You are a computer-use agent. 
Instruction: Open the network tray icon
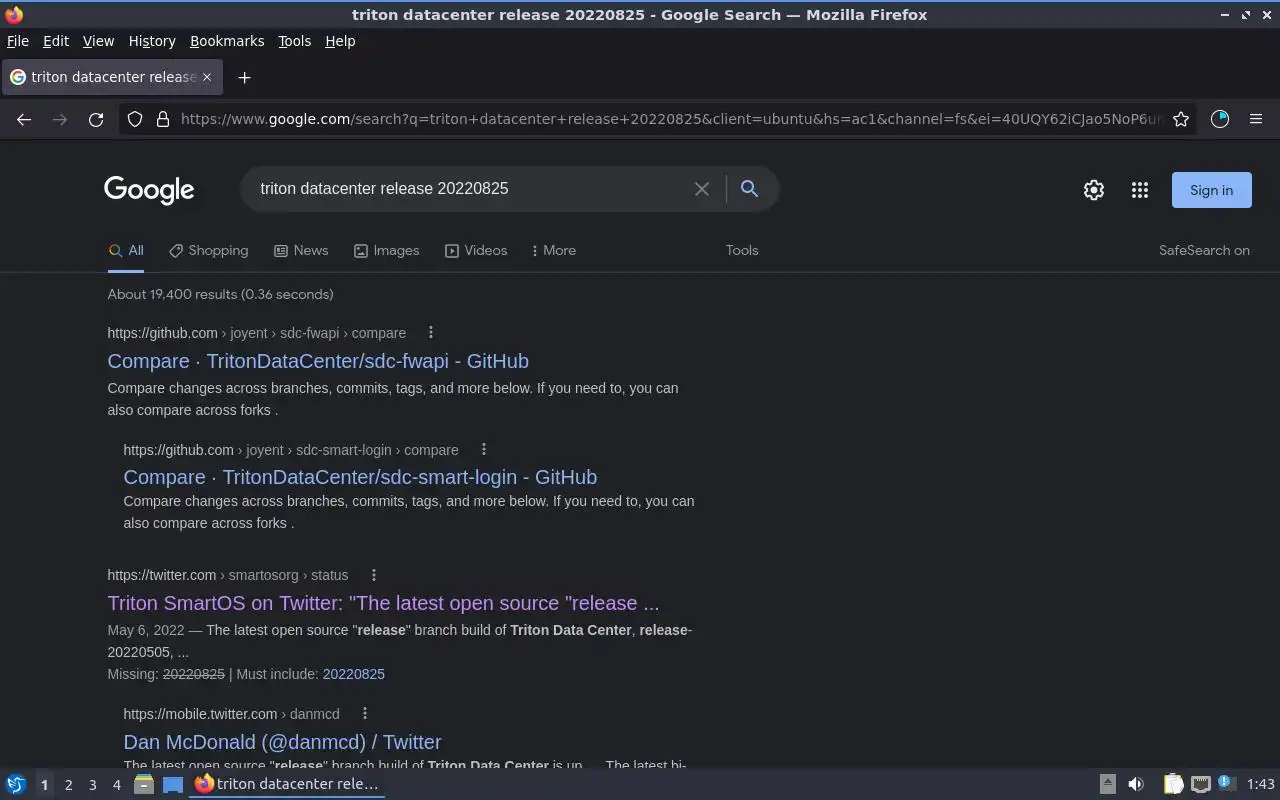tap(1201, 784)
